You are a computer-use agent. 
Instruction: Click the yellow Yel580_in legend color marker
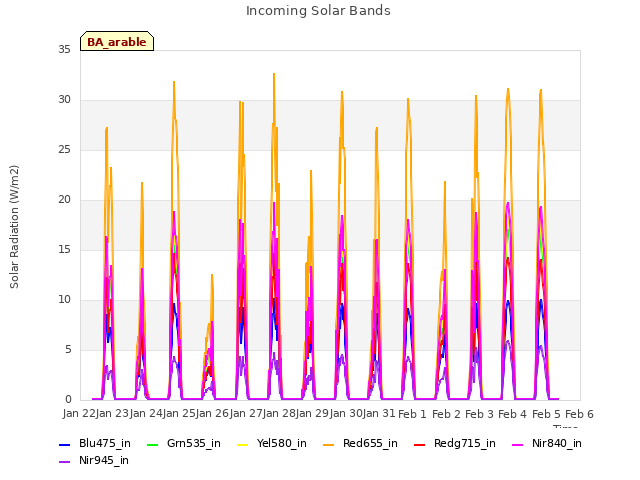click(x=242, y=444)
